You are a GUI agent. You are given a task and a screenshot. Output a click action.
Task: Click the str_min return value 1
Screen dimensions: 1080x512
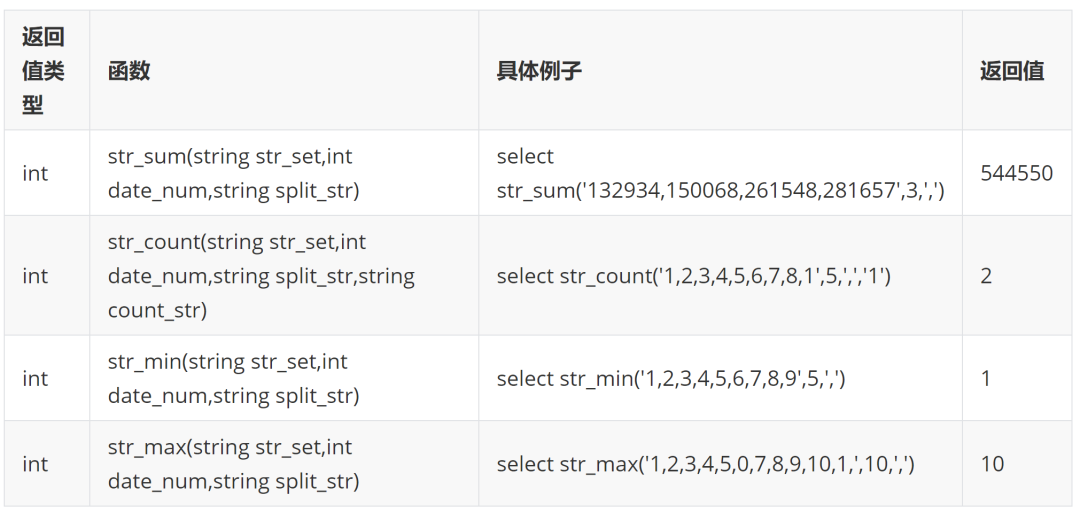(x=986, y=379)
